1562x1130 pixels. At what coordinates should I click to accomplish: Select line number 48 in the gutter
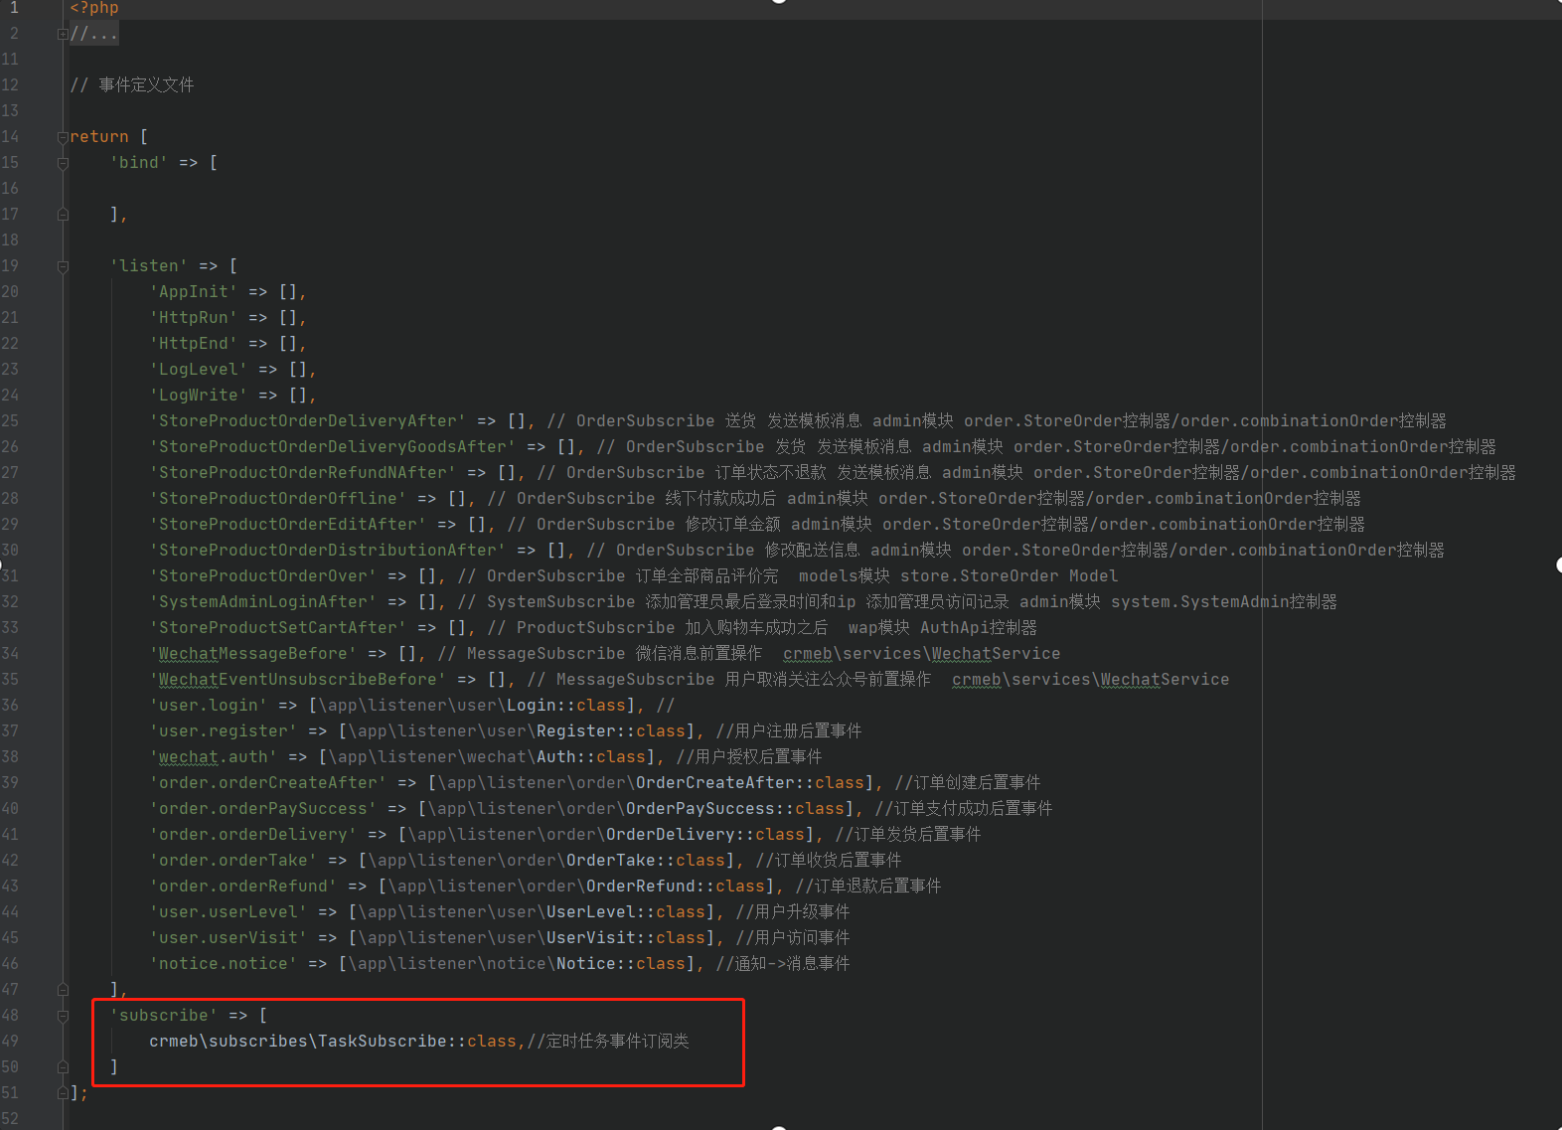(x=11, y=1015)
